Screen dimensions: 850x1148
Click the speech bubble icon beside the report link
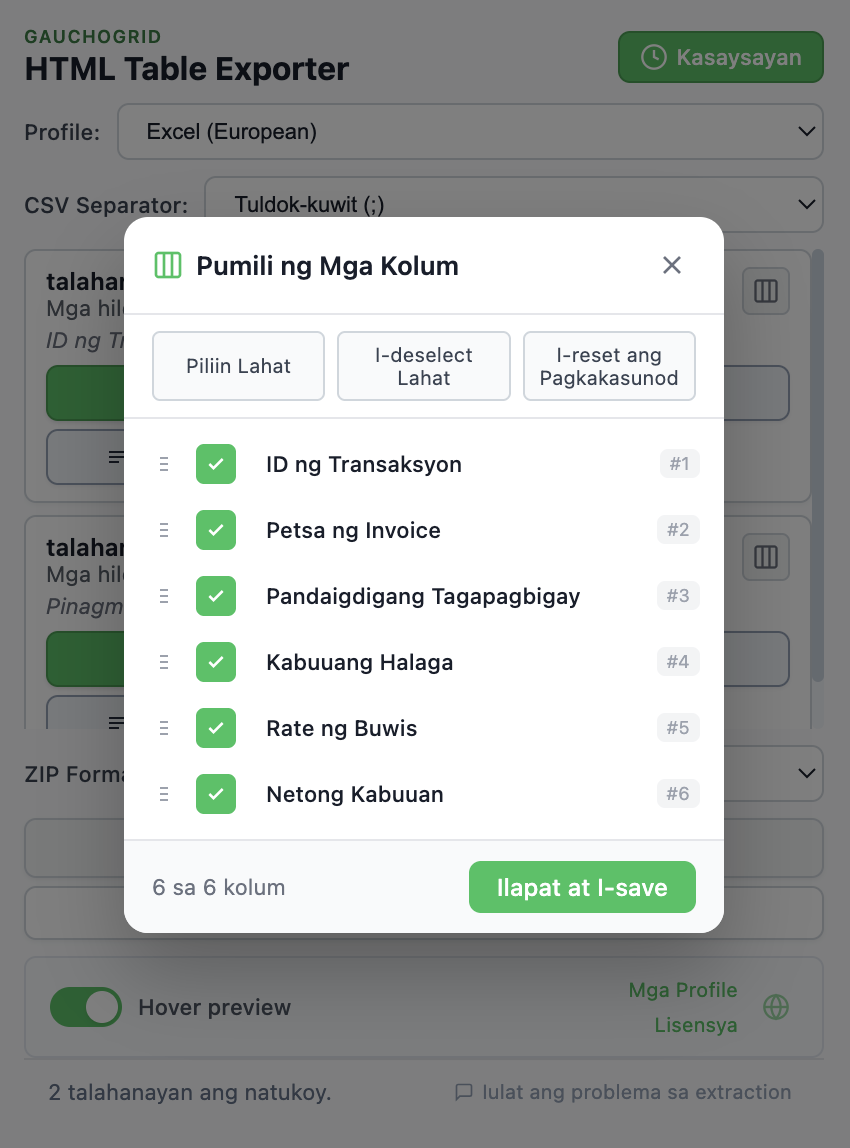coord(464,1092)
